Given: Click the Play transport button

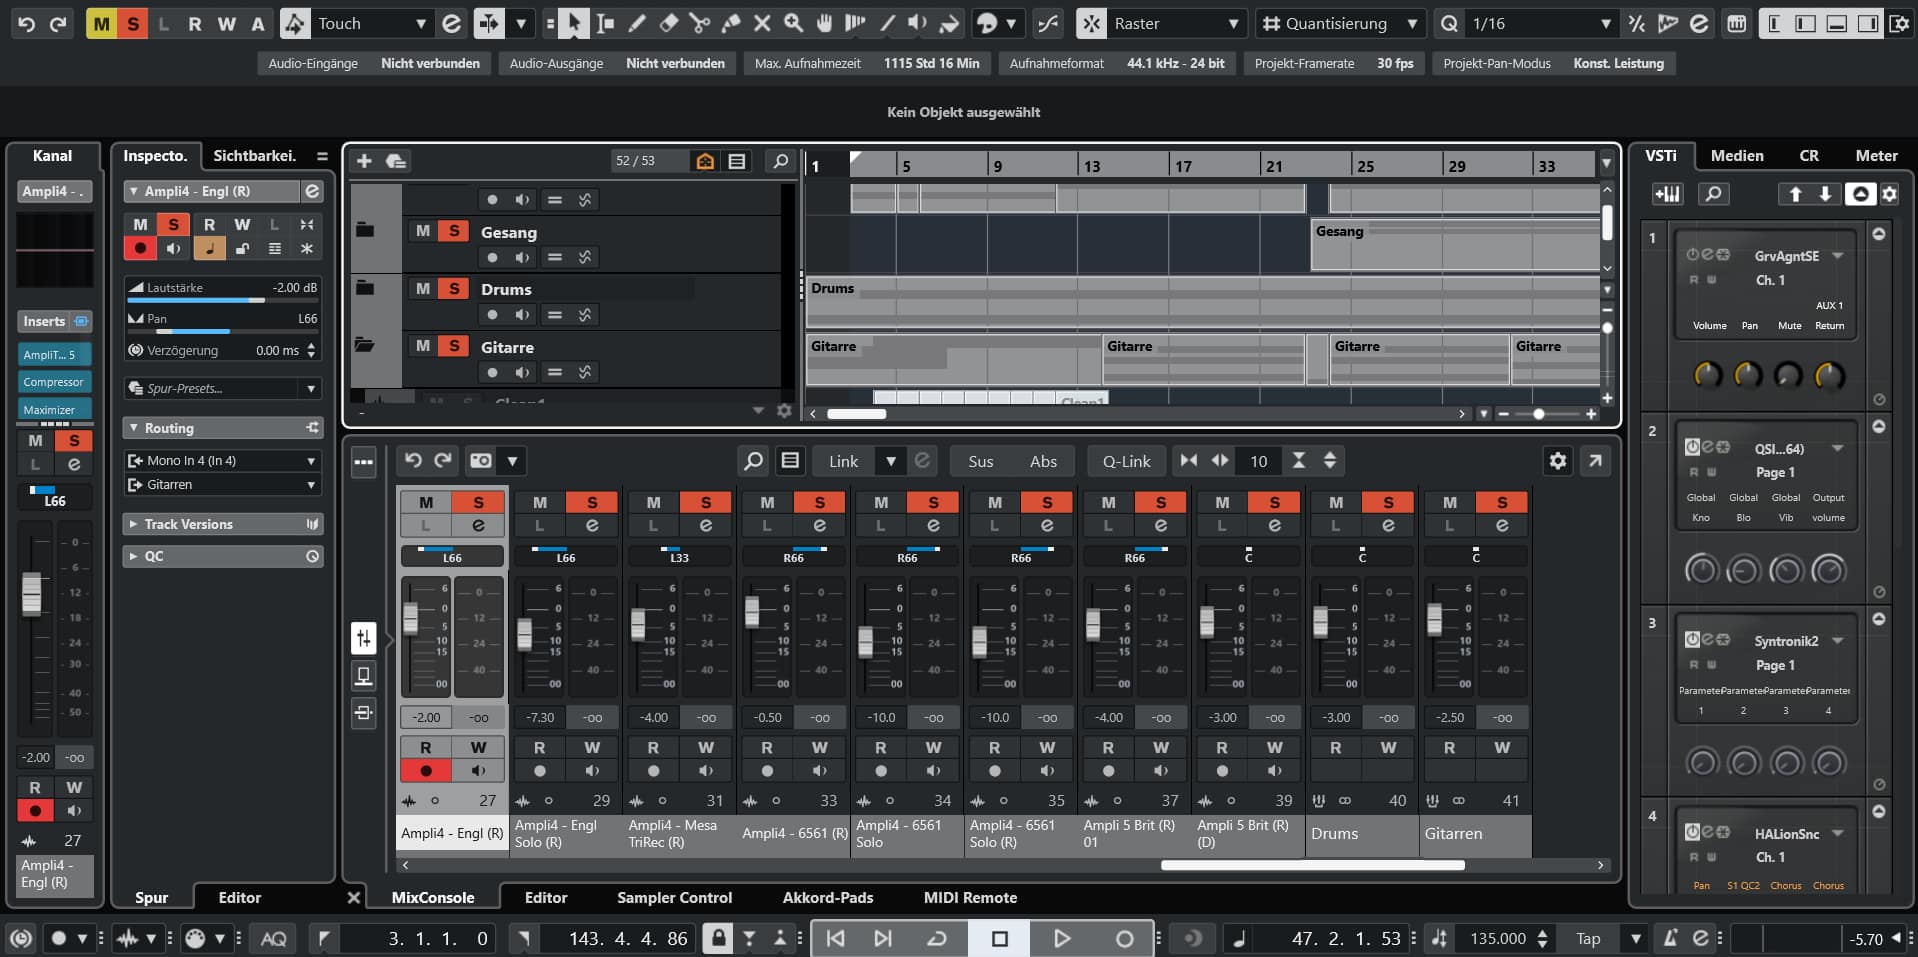Looking at the screenshot, I should point(1061,938).
